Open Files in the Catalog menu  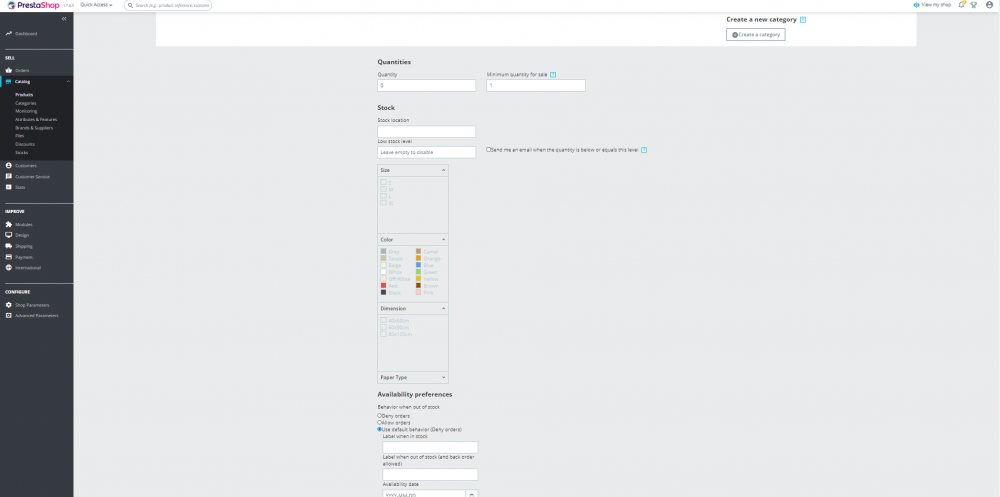[x=20, y=136]
